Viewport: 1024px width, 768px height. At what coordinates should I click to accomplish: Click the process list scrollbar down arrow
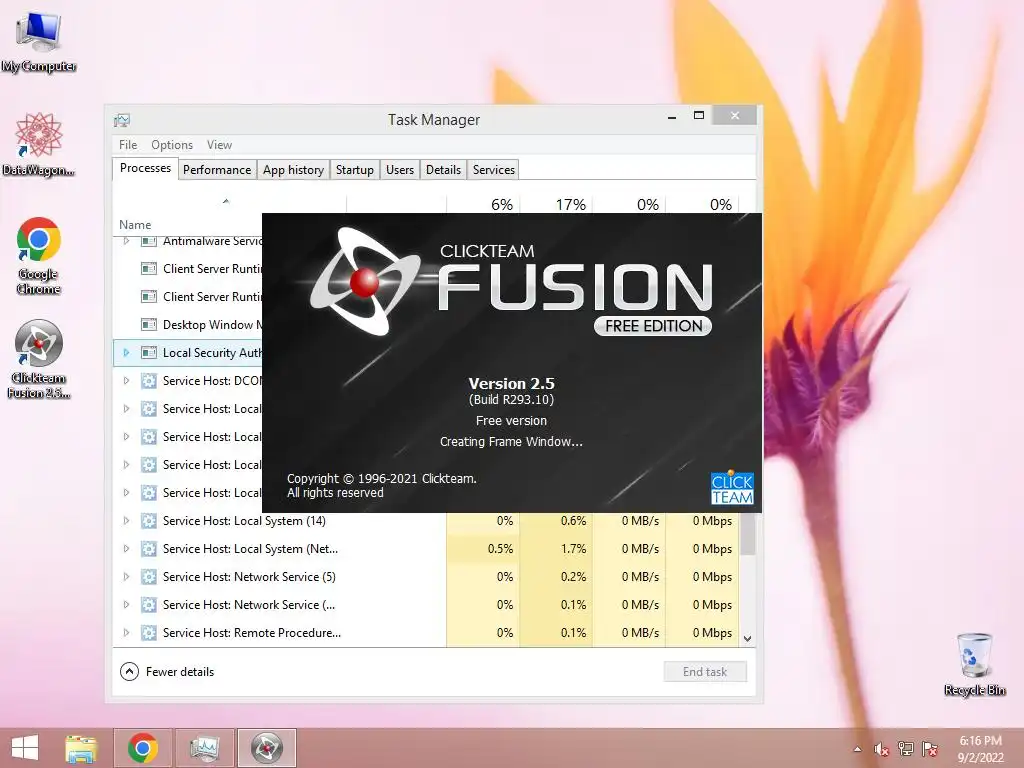coord(748,639)
